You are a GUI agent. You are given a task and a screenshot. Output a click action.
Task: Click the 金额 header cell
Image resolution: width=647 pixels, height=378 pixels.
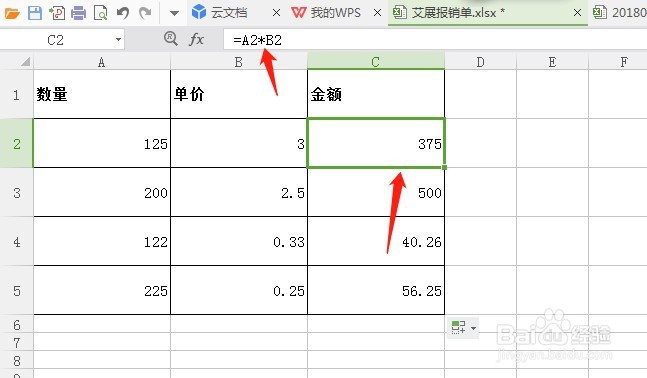click(376, 94)
